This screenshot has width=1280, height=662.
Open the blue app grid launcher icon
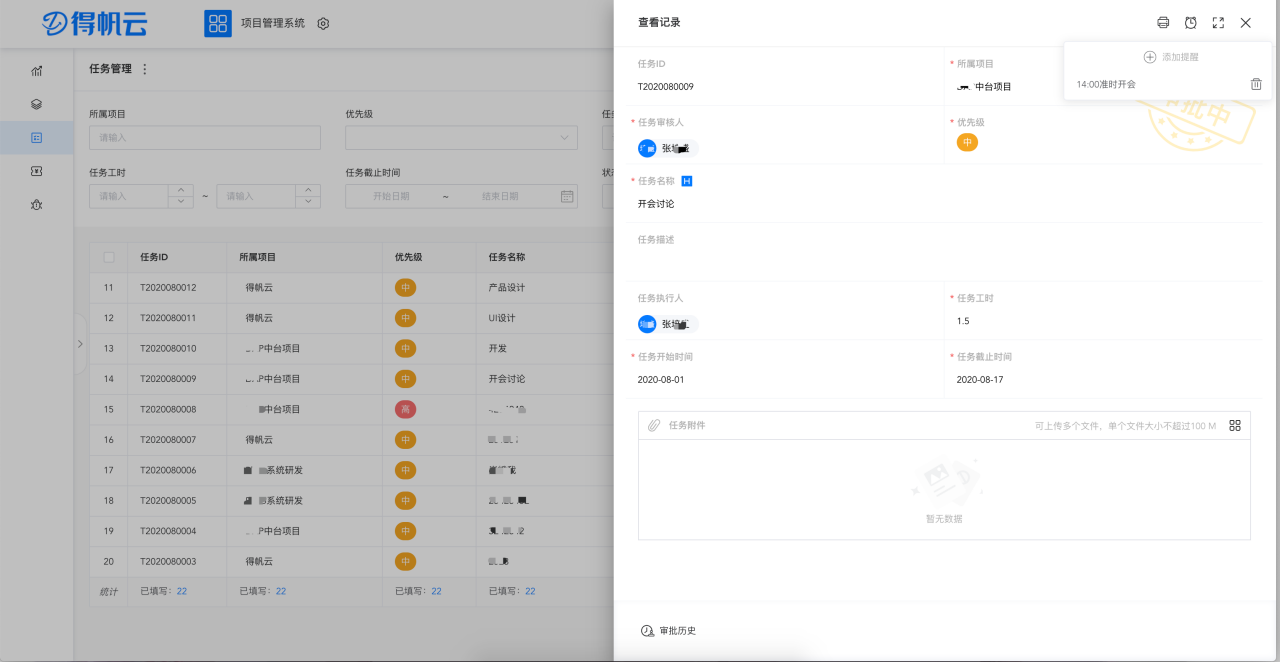pyautogui.click(x=218, y=23)
